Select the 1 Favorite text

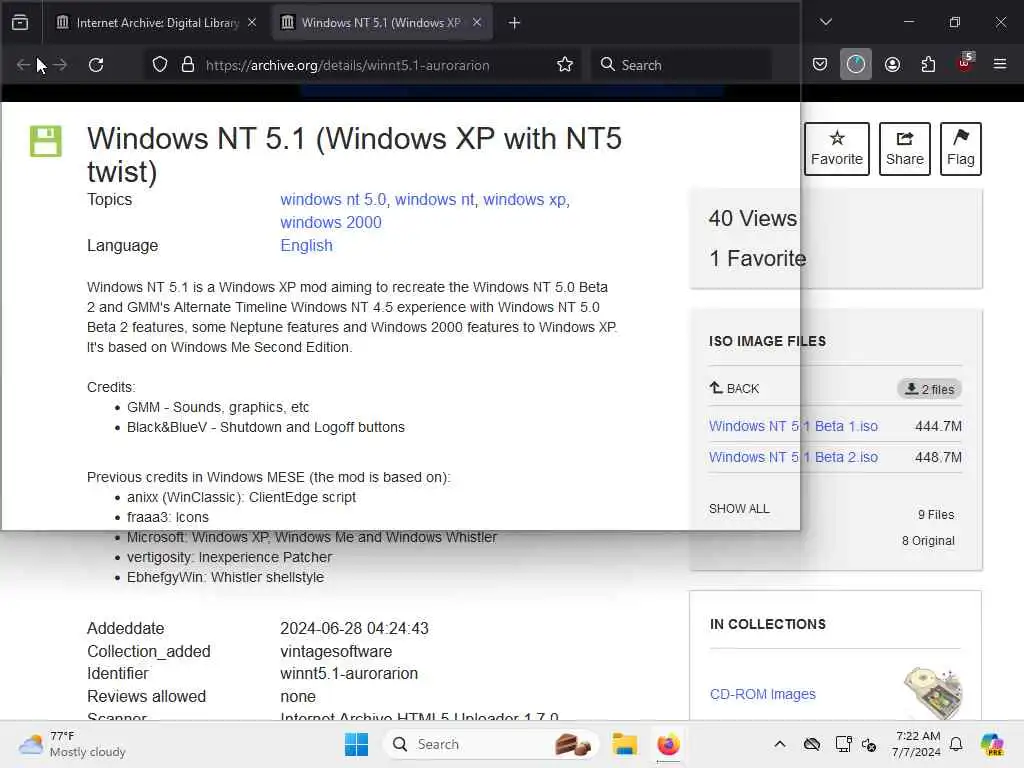[758, 259]
